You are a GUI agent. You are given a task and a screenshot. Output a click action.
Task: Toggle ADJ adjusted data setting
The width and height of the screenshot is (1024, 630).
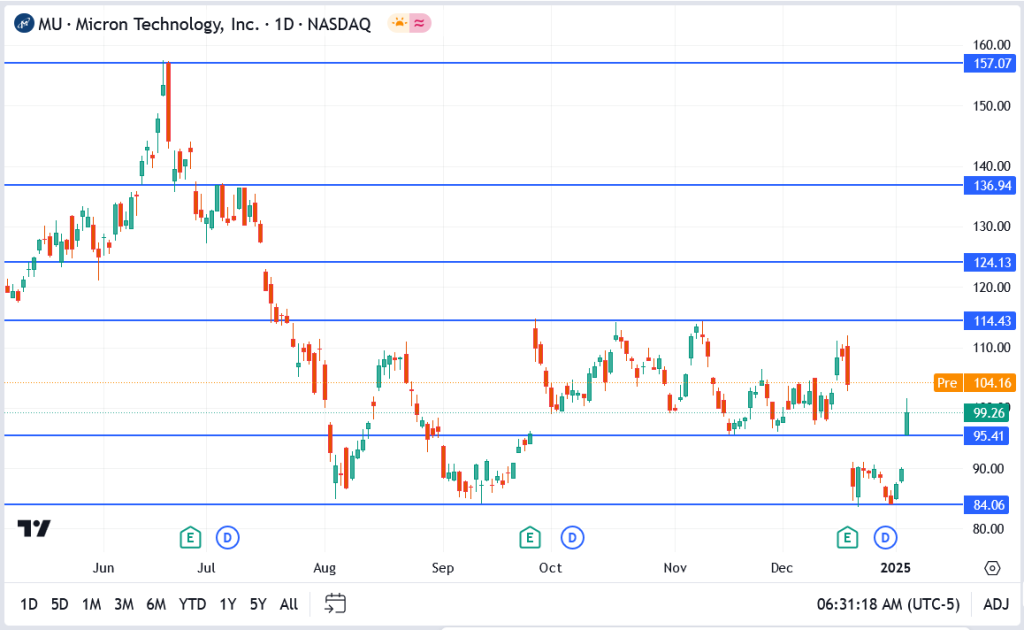click(x=995, y=604)
